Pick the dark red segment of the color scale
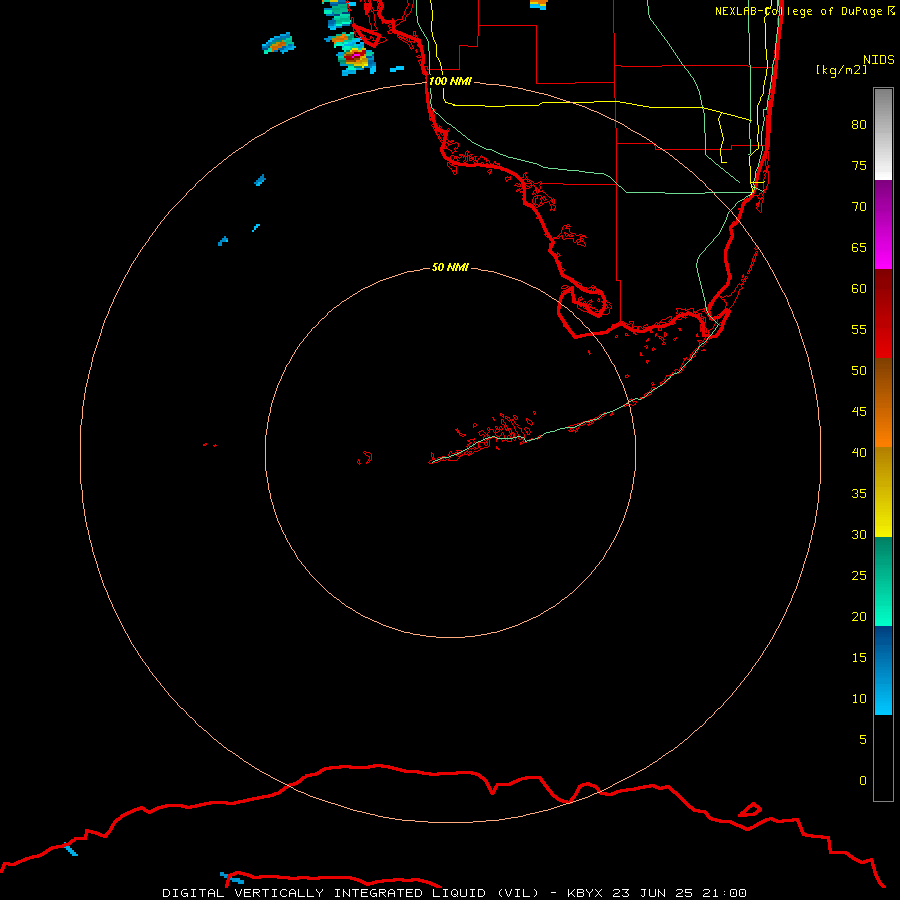Viewport: 900px width, 900px height. pos(883,313)
